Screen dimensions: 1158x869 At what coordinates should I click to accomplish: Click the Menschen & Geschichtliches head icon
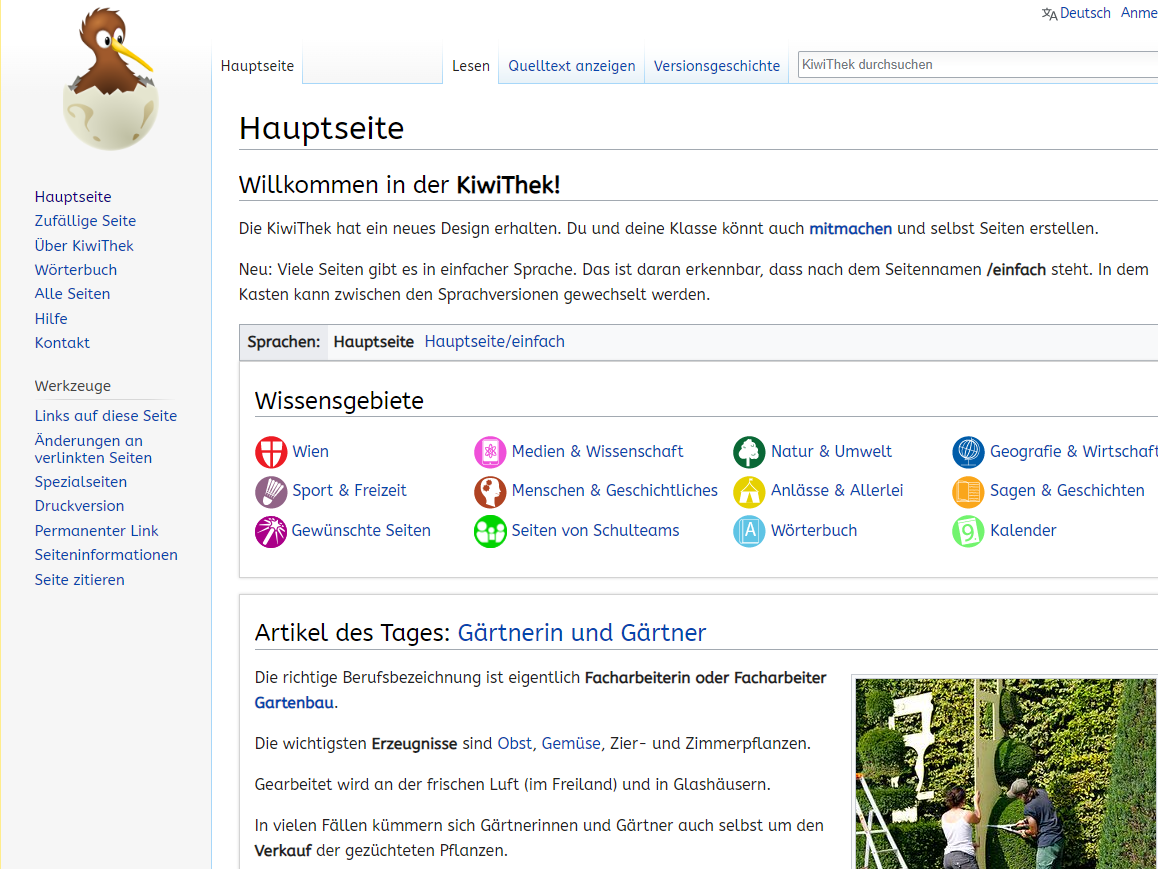tap(490, 491)
